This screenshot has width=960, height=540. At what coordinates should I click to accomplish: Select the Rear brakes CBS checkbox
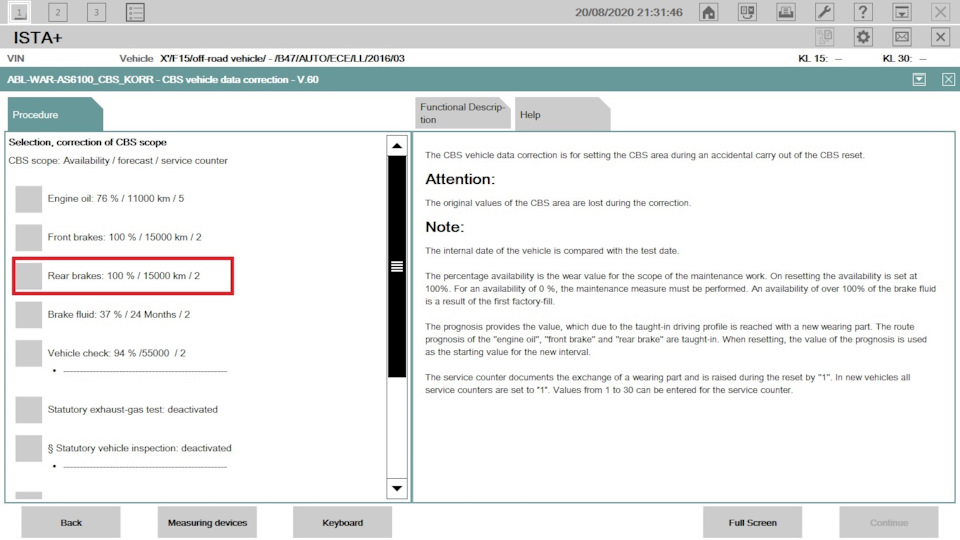coord(29,276)
